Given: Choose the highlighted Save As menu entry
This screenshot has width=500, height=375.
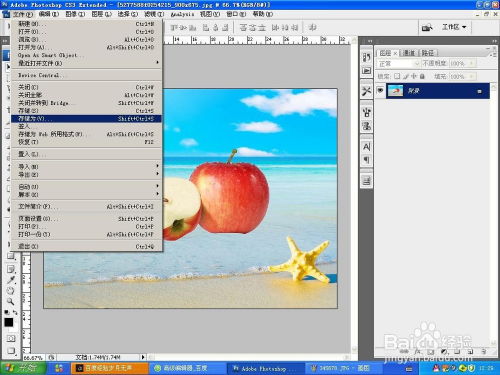Looking at the screenshot, I should (86, 119).
